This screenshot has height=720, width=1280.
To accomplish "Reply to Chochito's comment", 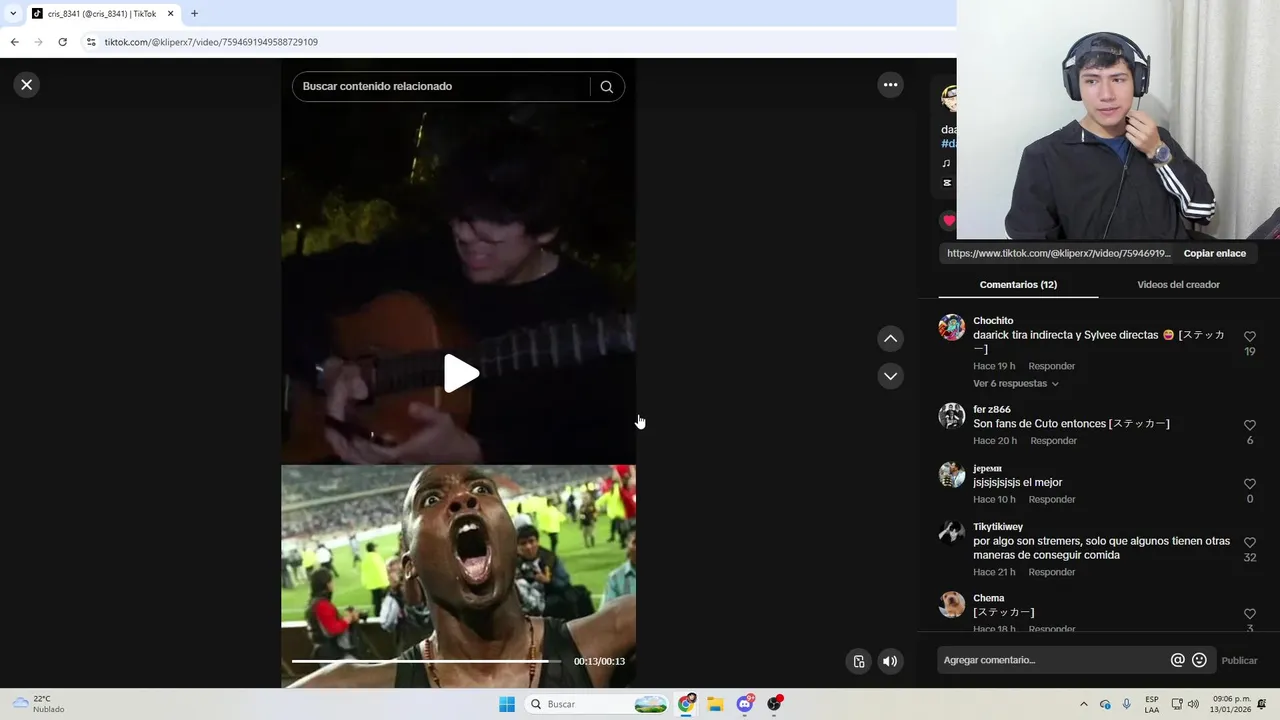I will pyautogui.click(x=1052, y=366).
